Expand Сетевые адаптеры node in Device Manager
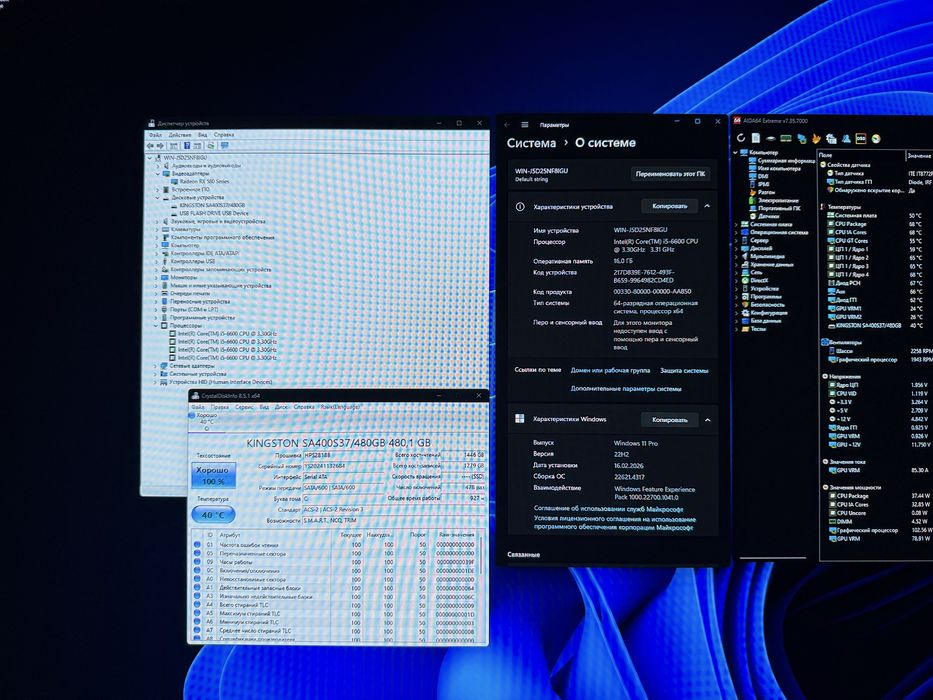This screenshot has width=933, height=700. (x=156, y=366)
